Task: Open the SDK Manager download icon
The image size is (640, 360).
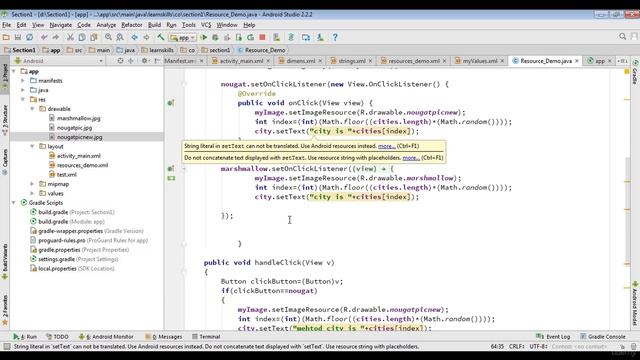Action: click(x=320, y=37)
